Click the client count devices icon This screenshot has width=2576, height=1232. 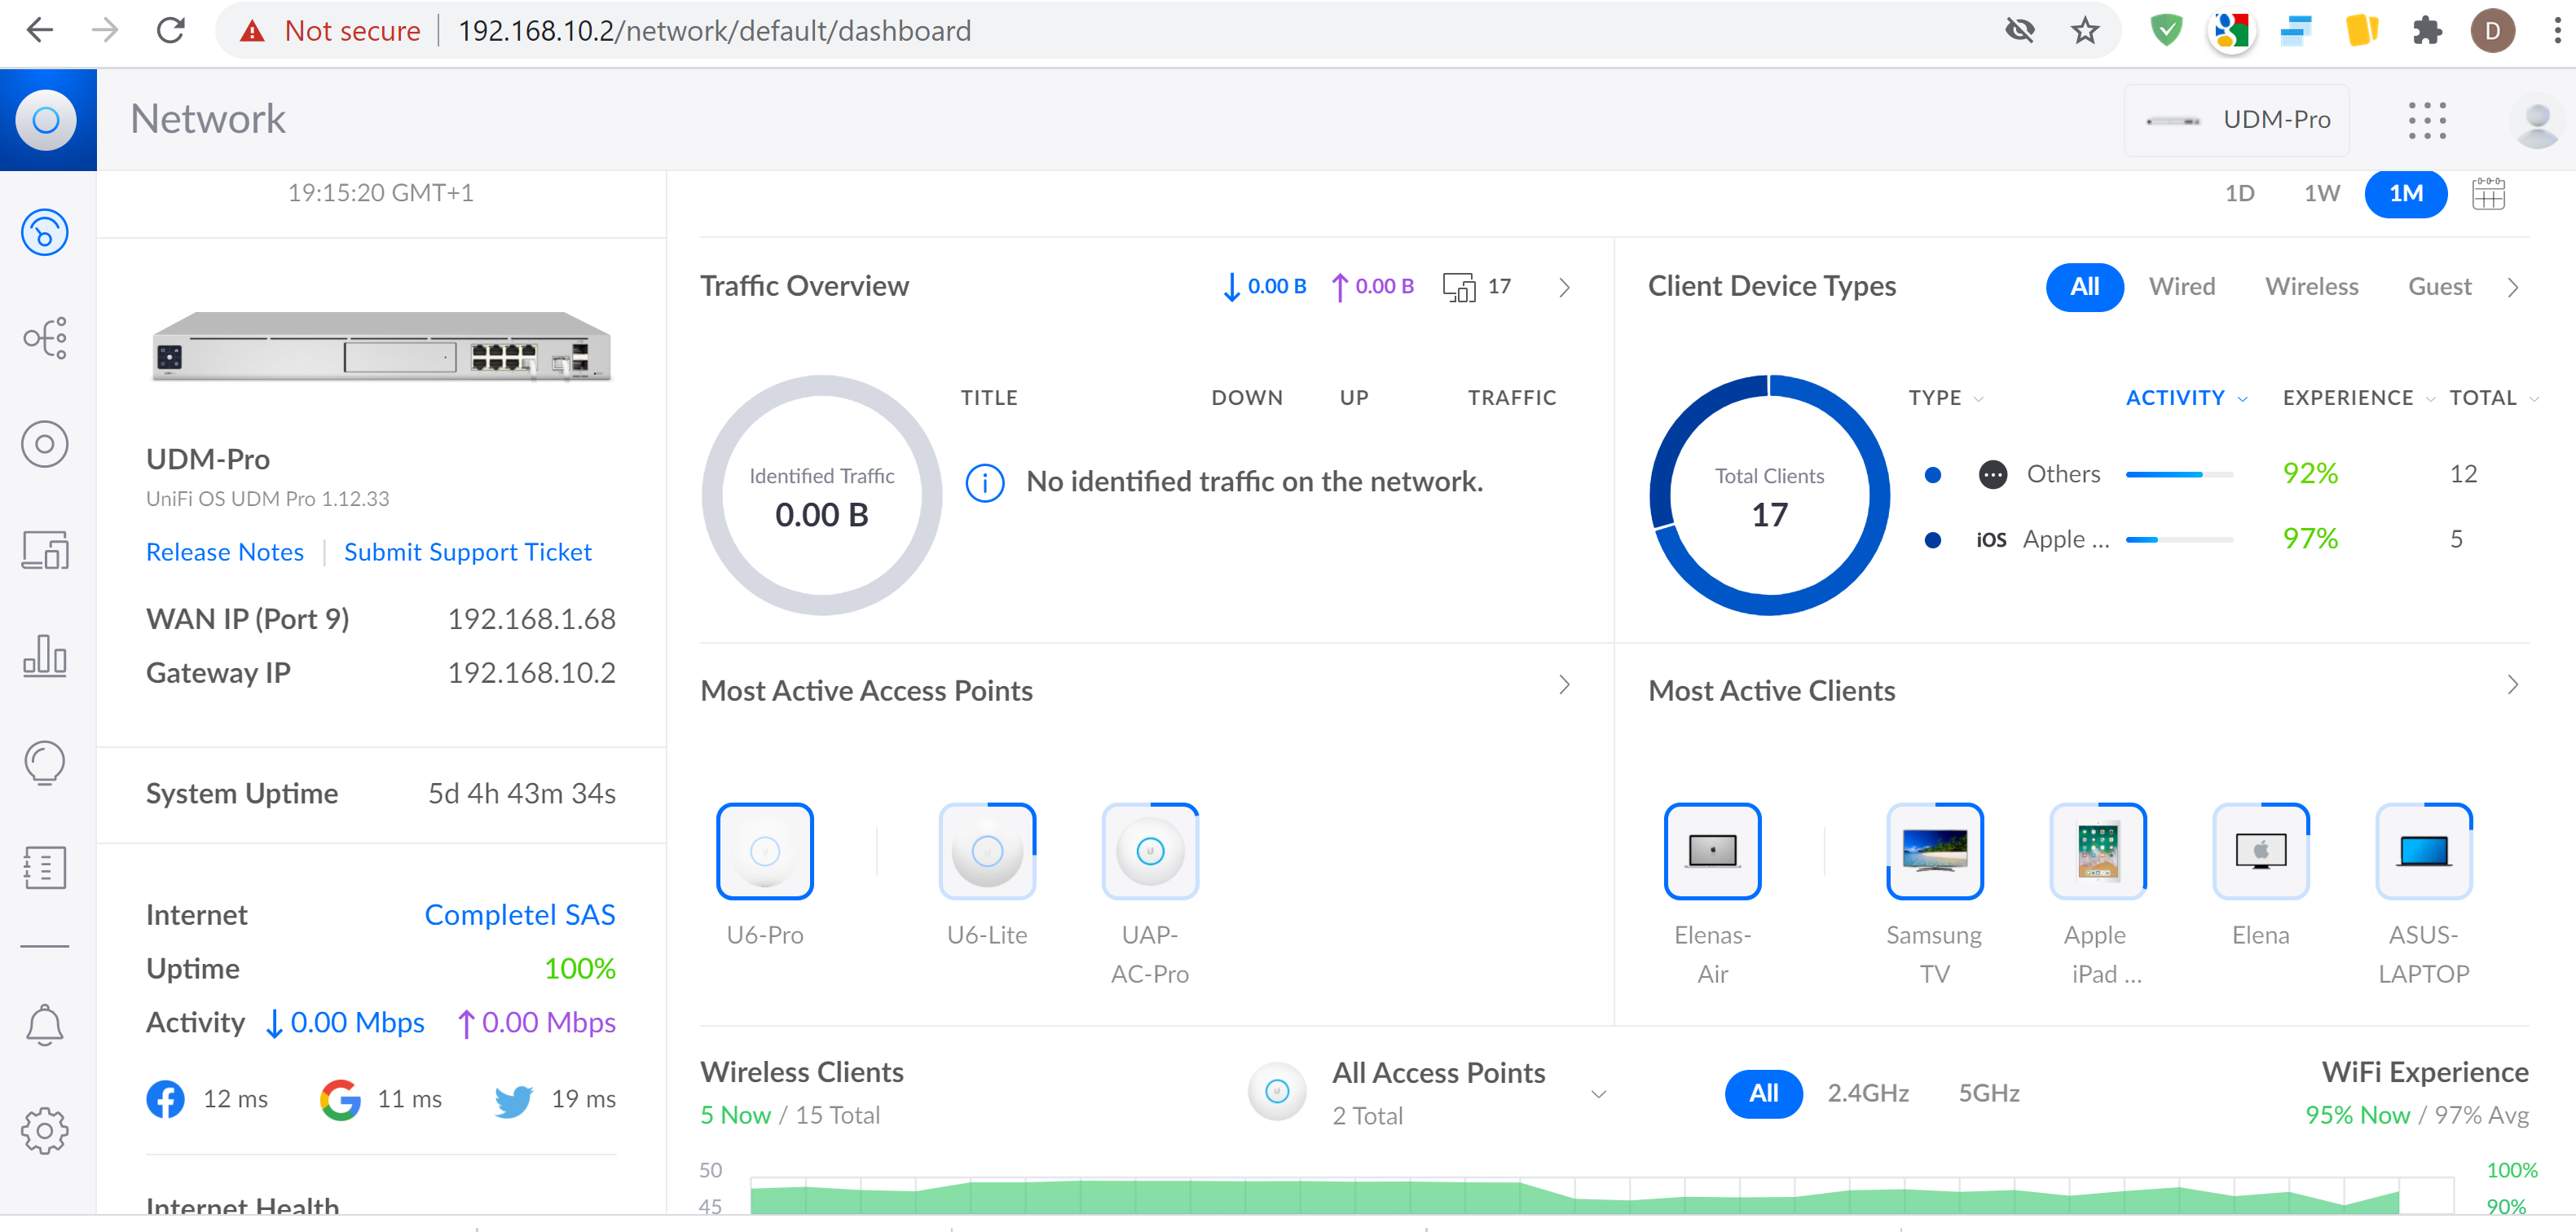[1459, 287]
